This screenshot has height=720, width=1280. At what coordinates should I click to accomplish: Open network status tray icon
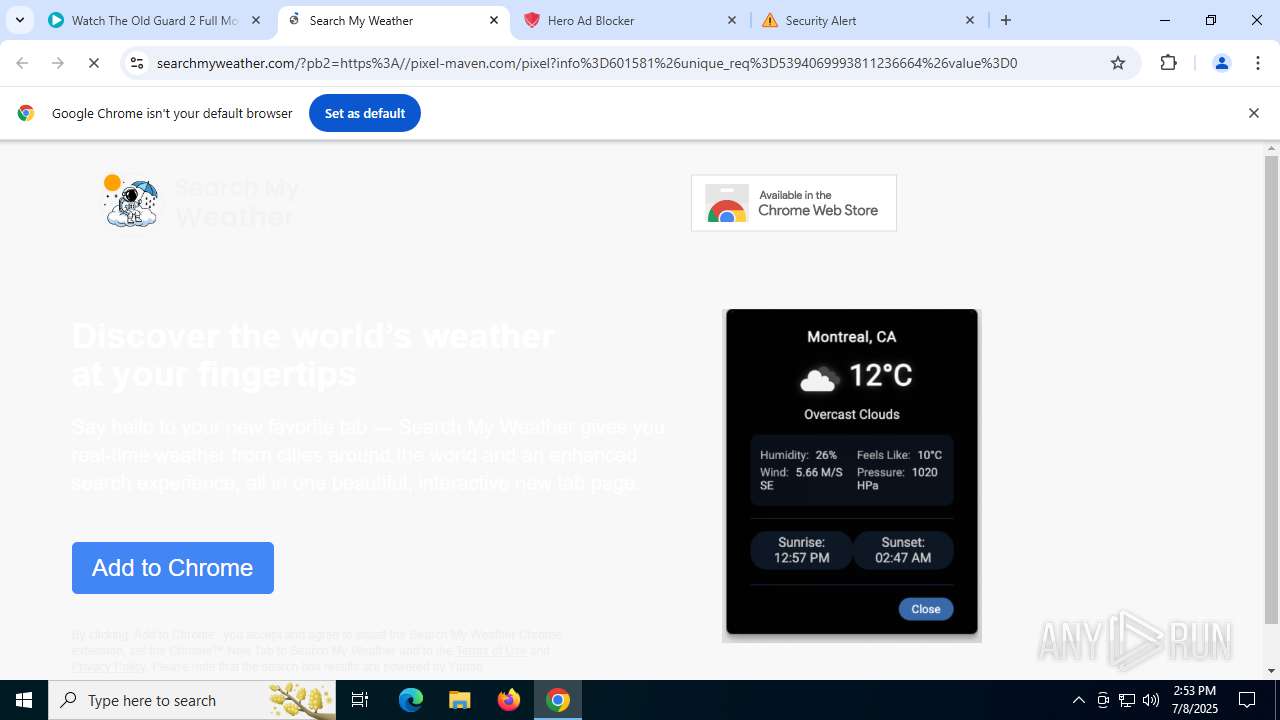click(1127, 700)
